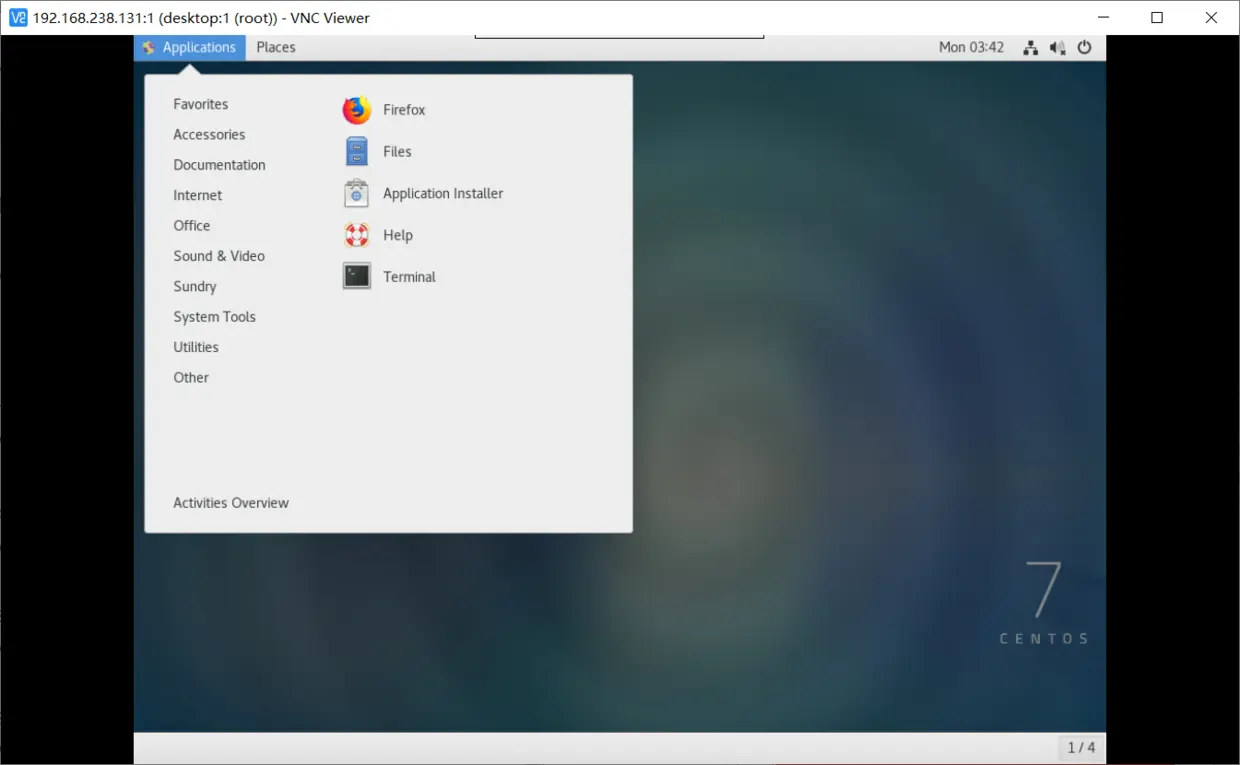Select the Office category
The image size is (1240, 765).
coord(192,225)
